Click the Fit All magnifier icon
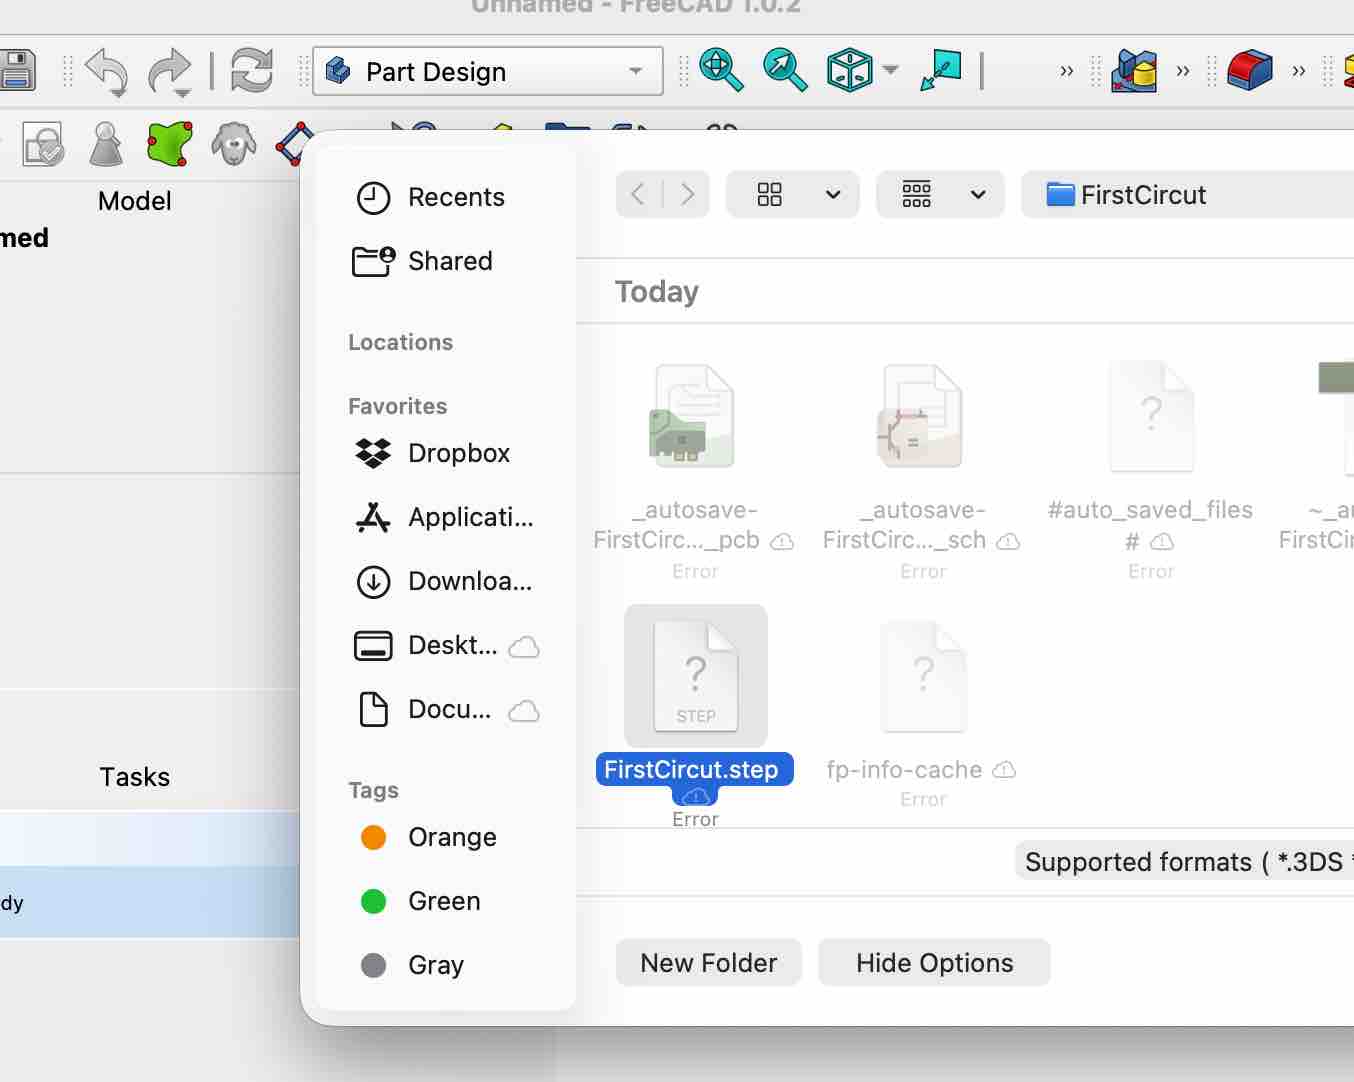 tap(721, 70)
